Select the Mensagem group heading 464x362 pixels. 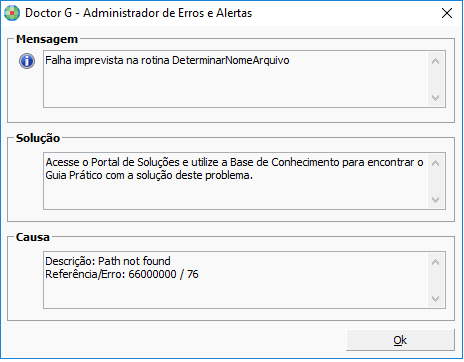[x=47, y=39]
